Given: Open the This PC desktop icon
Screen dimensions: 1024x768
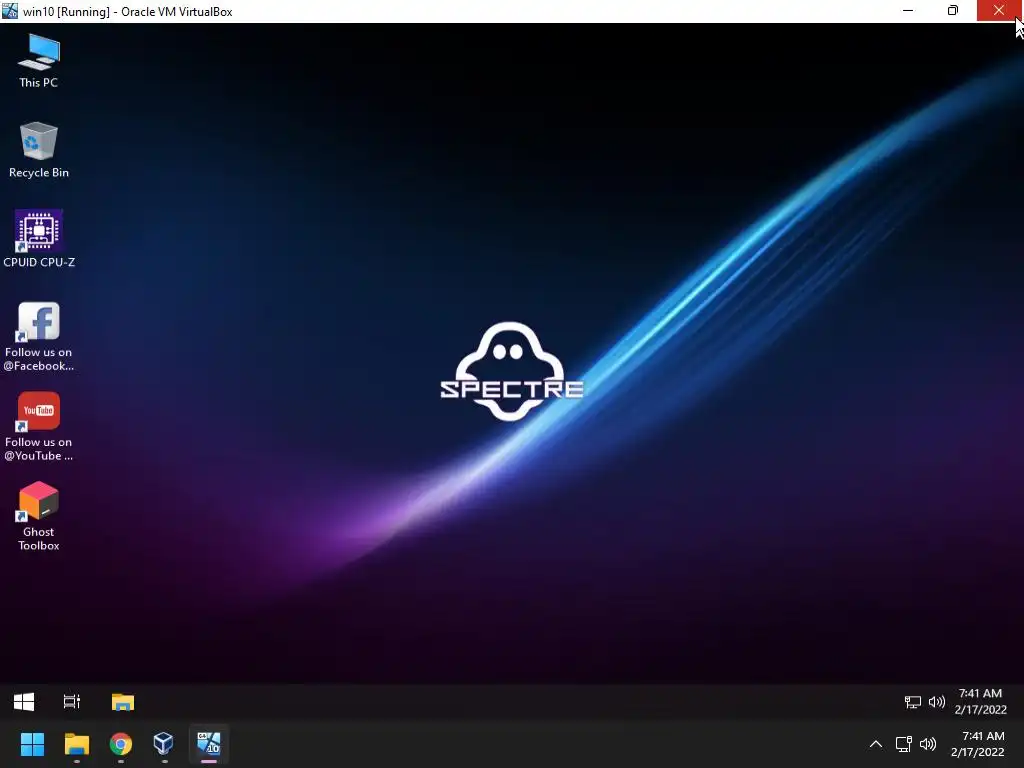Looking at the screenshot, I should 39,61.
